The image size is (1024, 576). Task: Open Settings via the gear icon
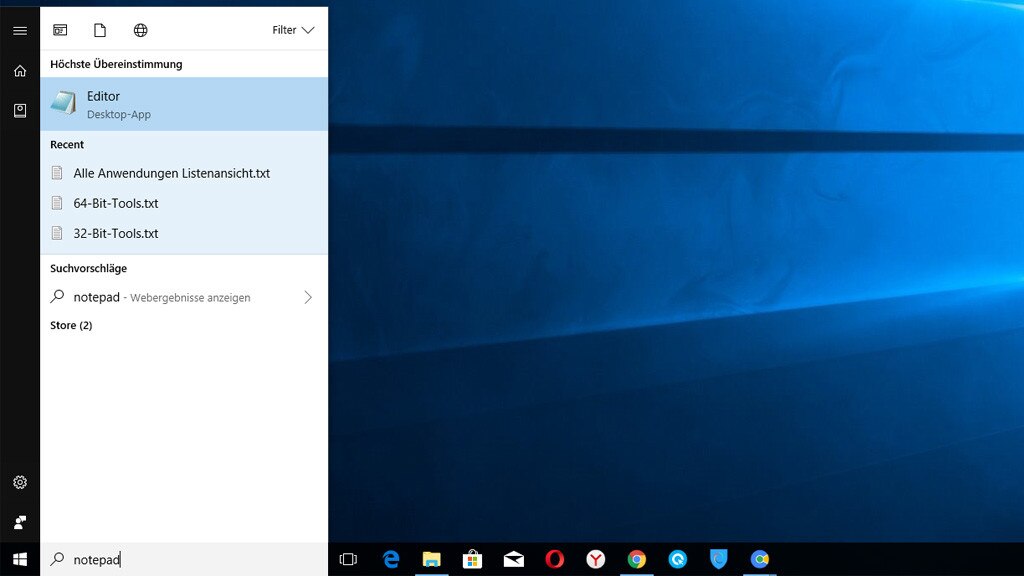coord(20,482)
